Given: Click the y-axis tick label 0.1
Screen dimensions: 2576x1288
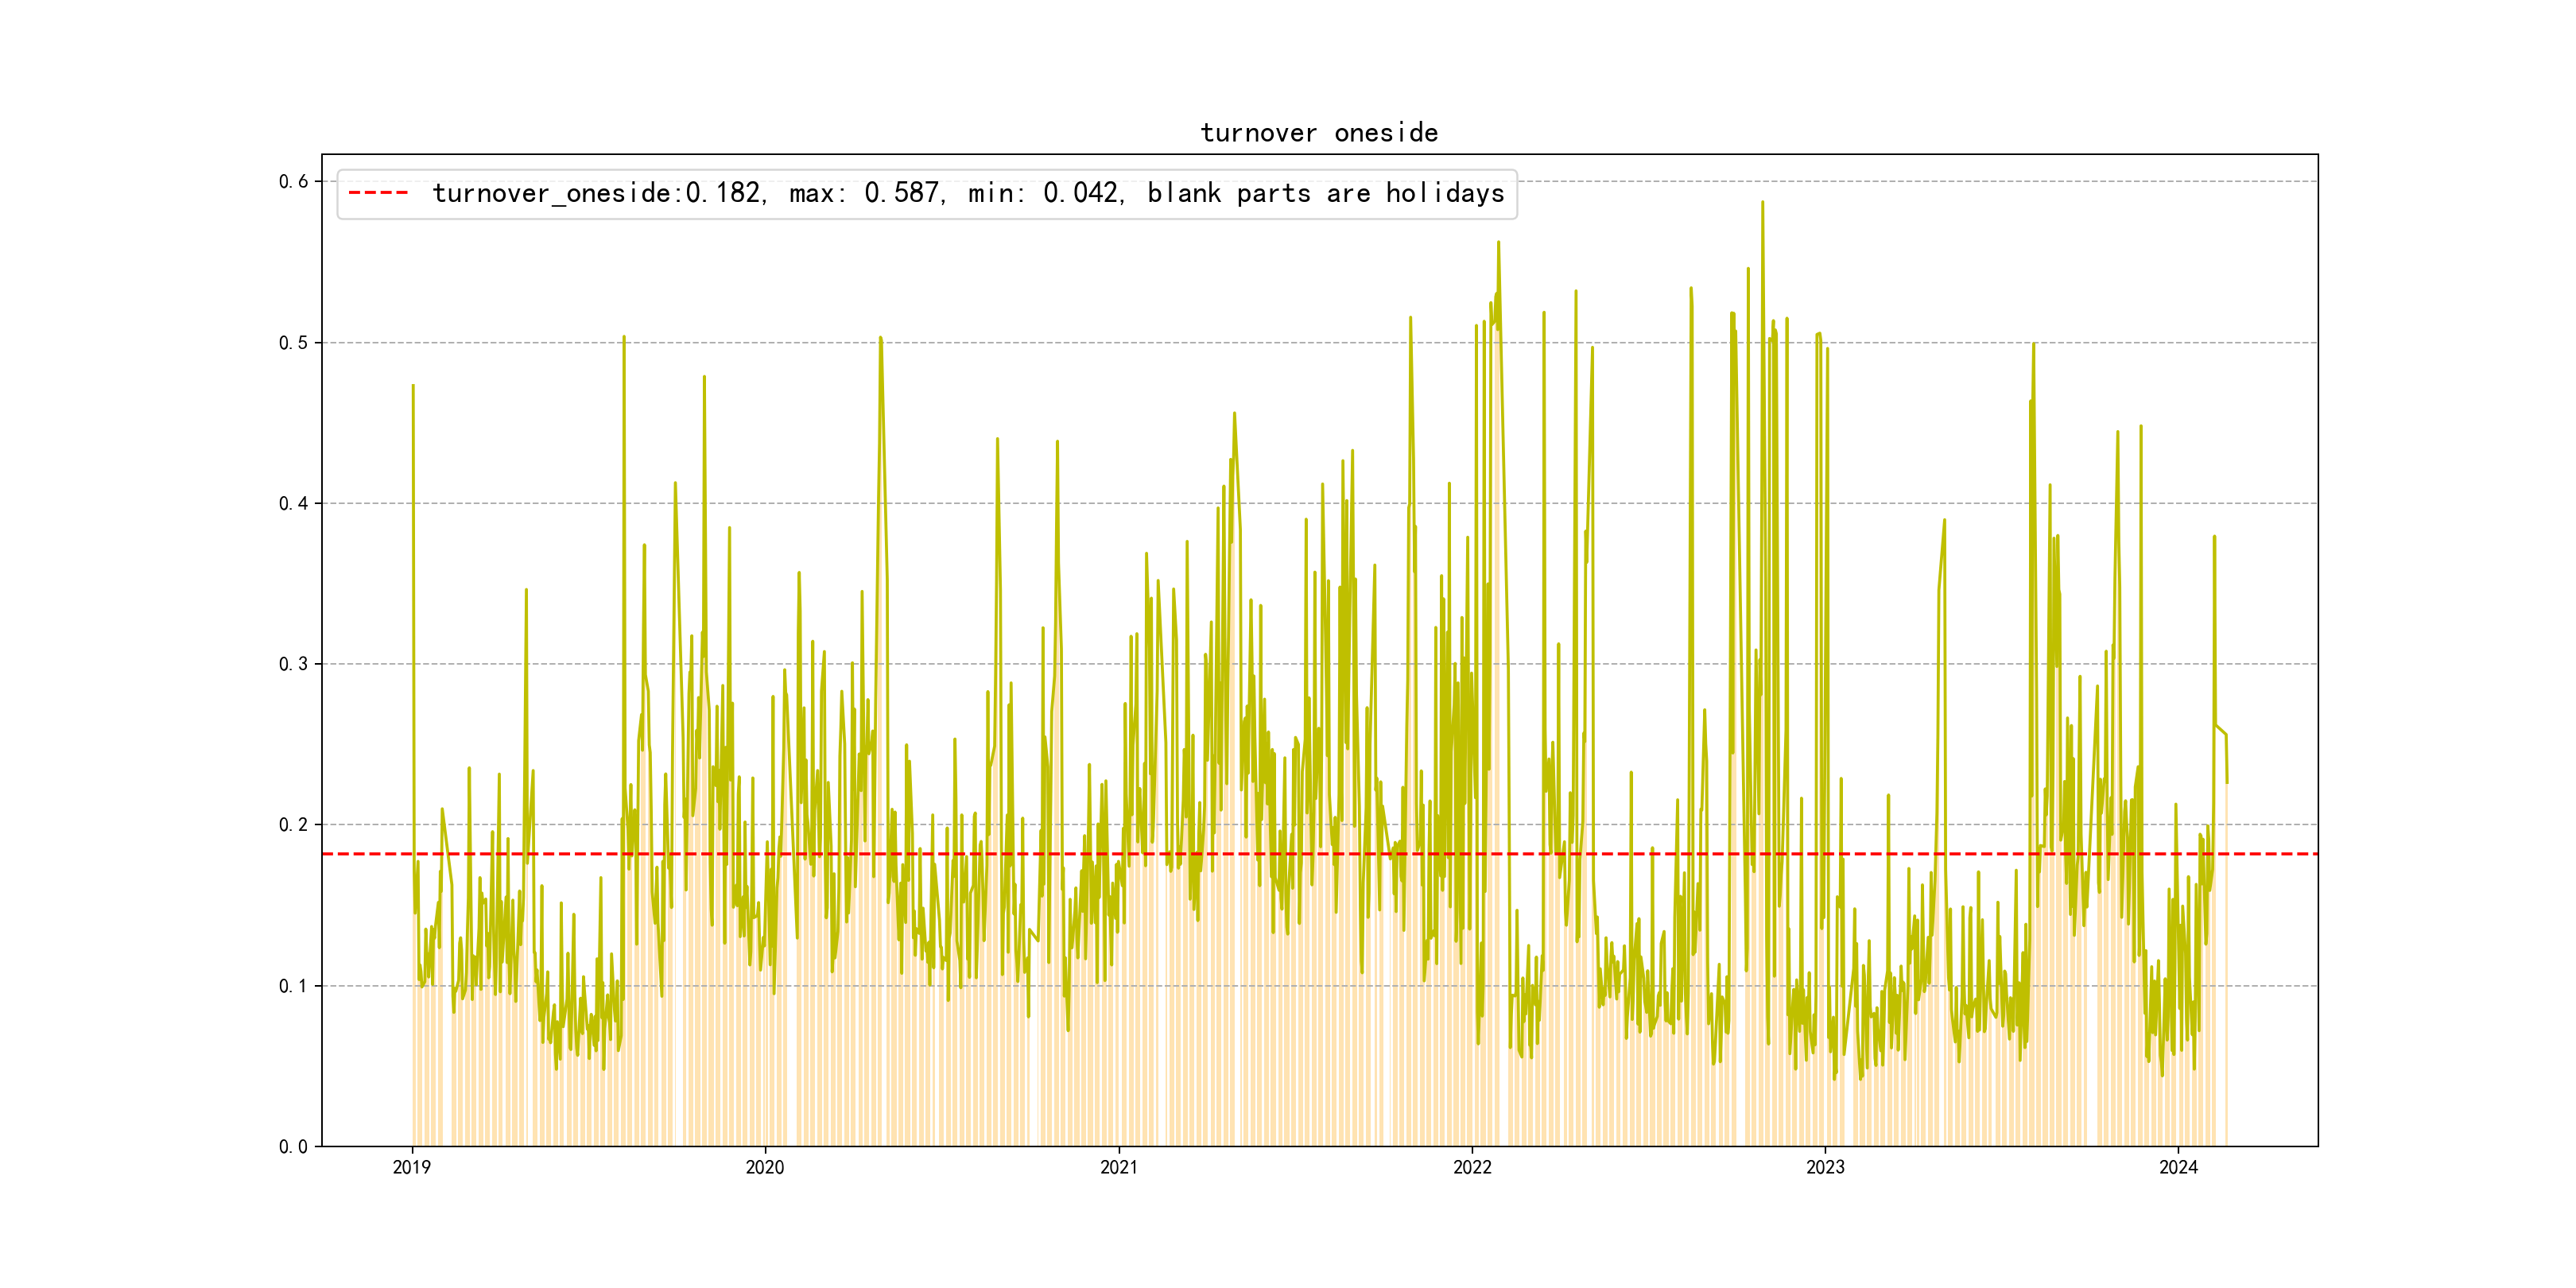Looking at the screenshot, I should pos(293,986).
